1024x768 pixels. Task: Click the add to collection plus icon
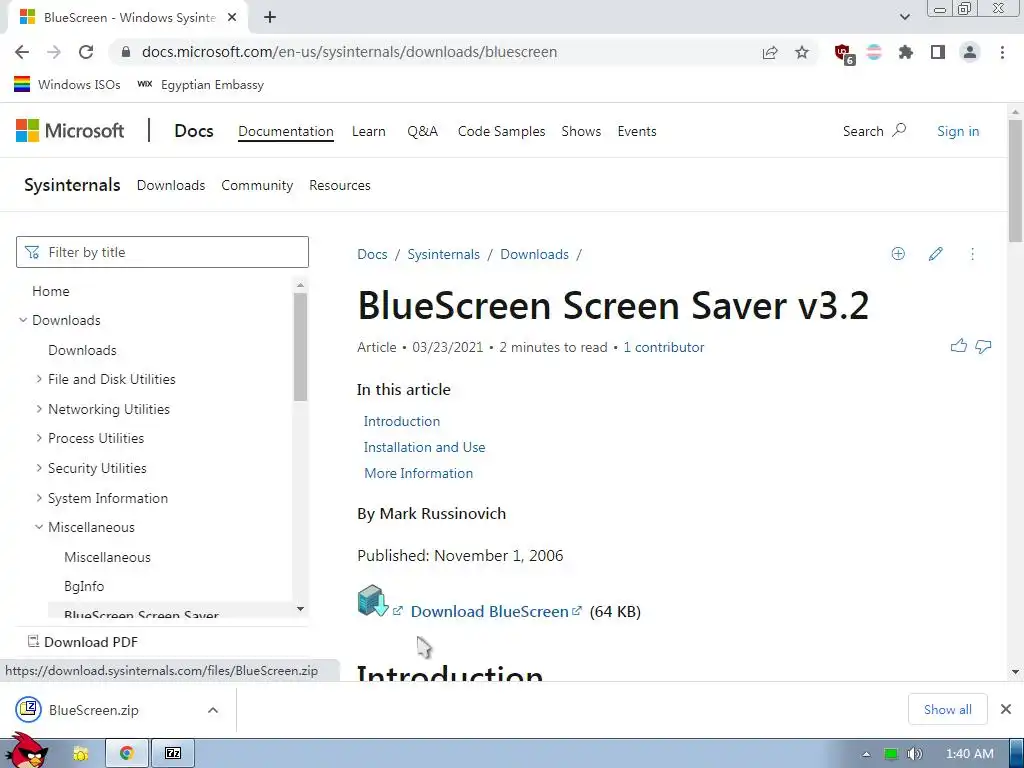pyautogui.click(x=898, y=254)
